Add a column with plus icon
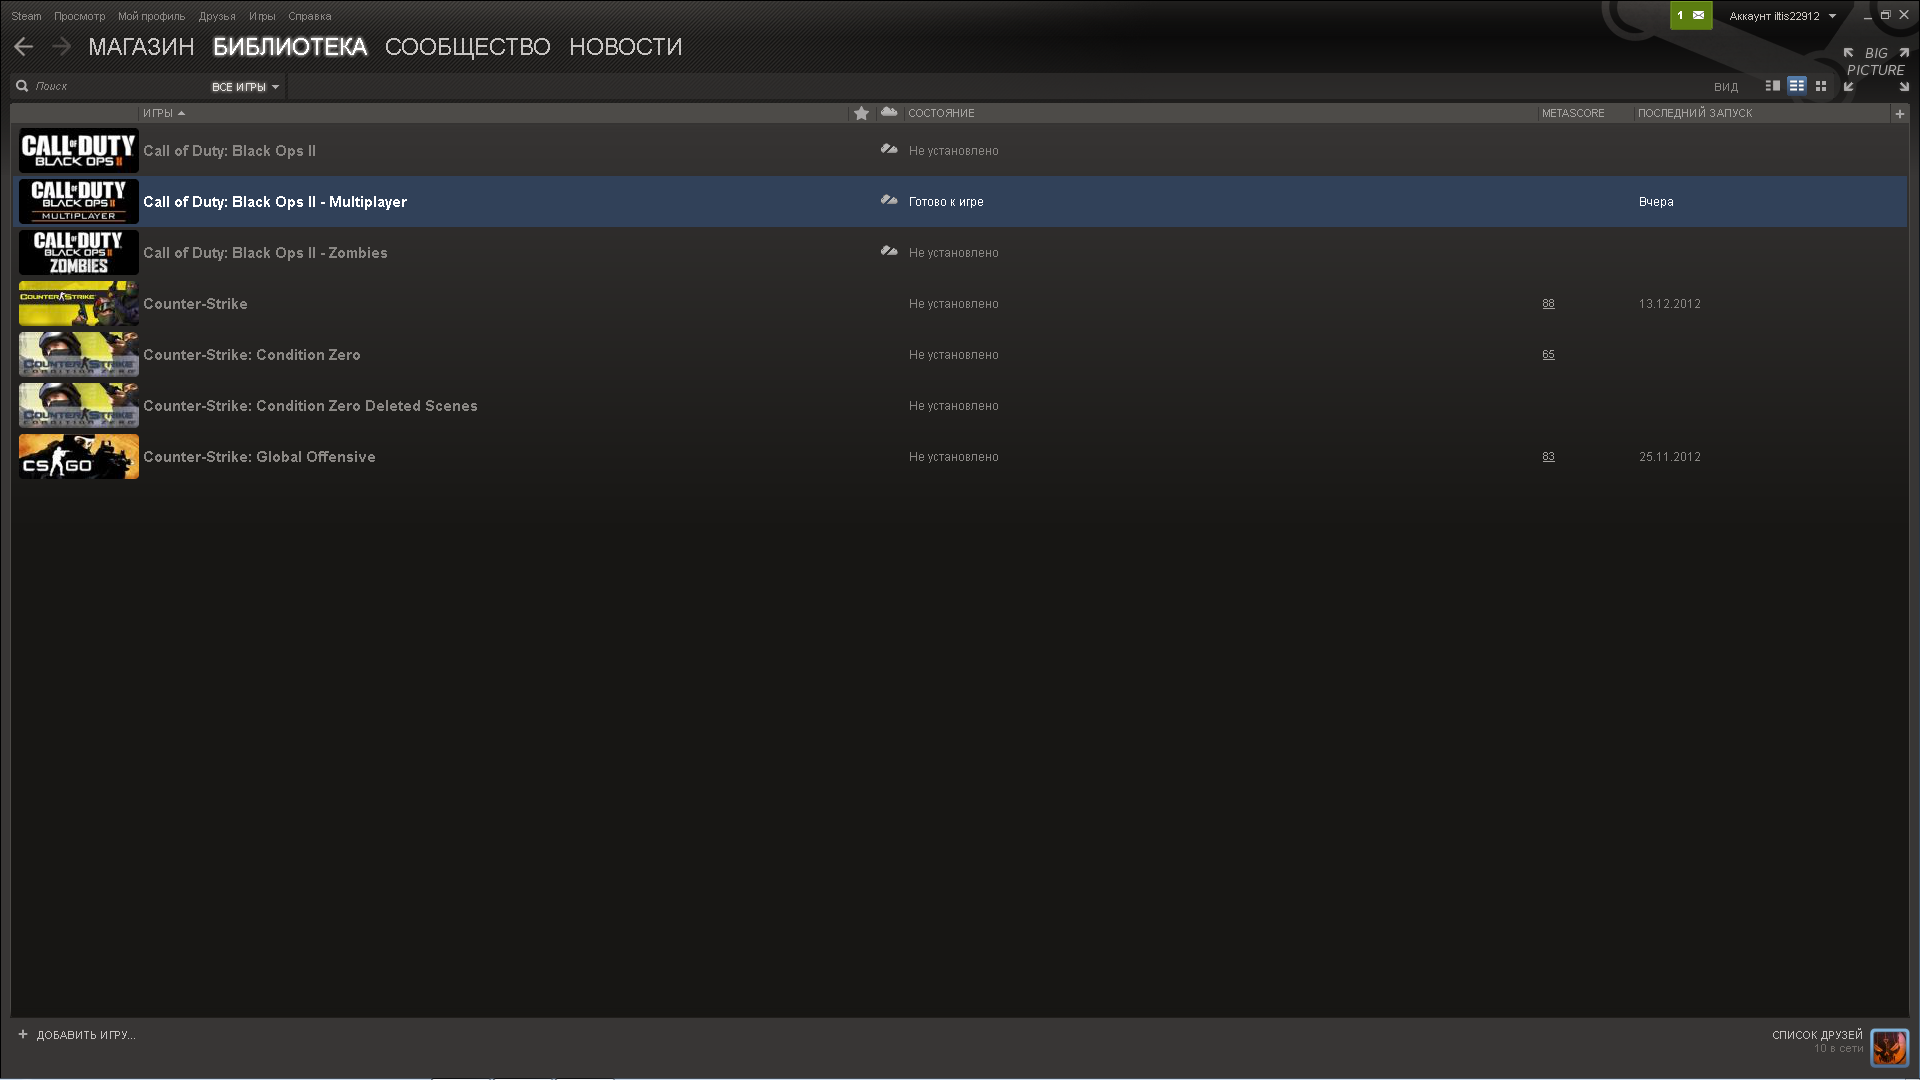This screenshot has width=1920, height=1080. pyautogui.click(x=1900, y=113)
